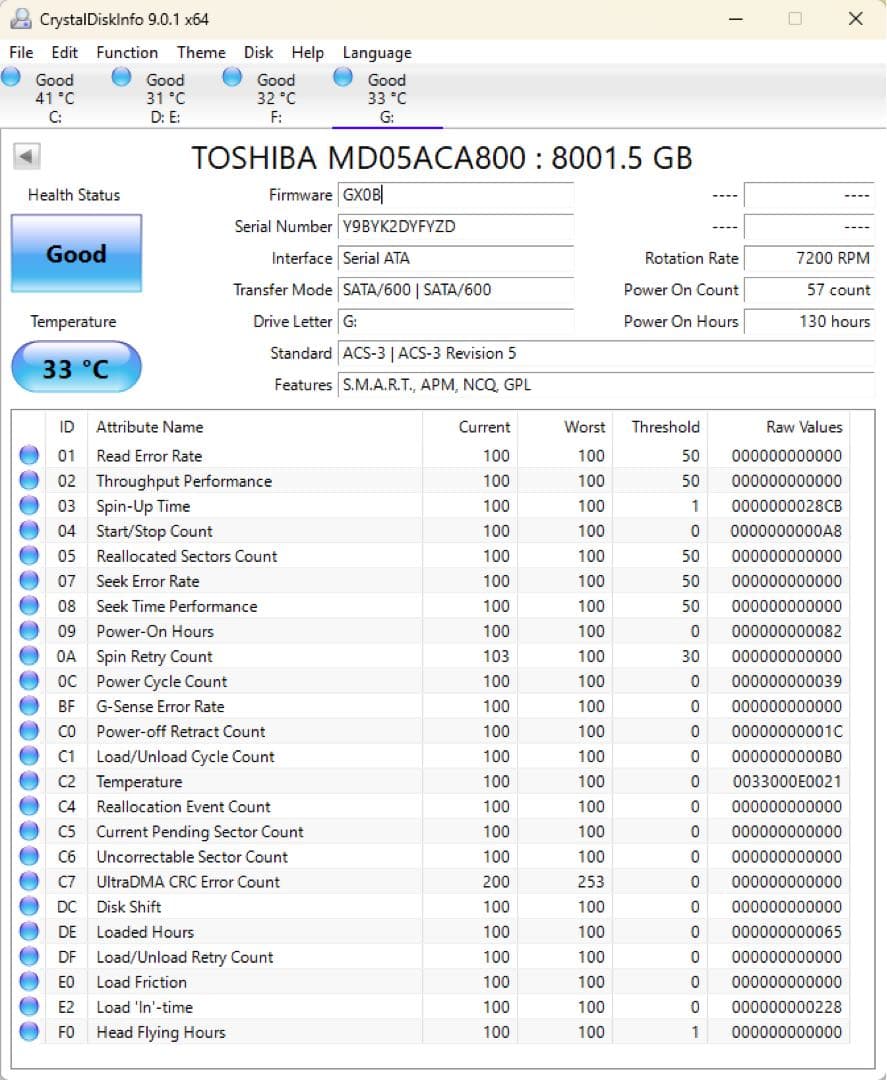Click the Good health status button
The image size is (887, 1080).
pyautogui.click(x=77, y=254)
